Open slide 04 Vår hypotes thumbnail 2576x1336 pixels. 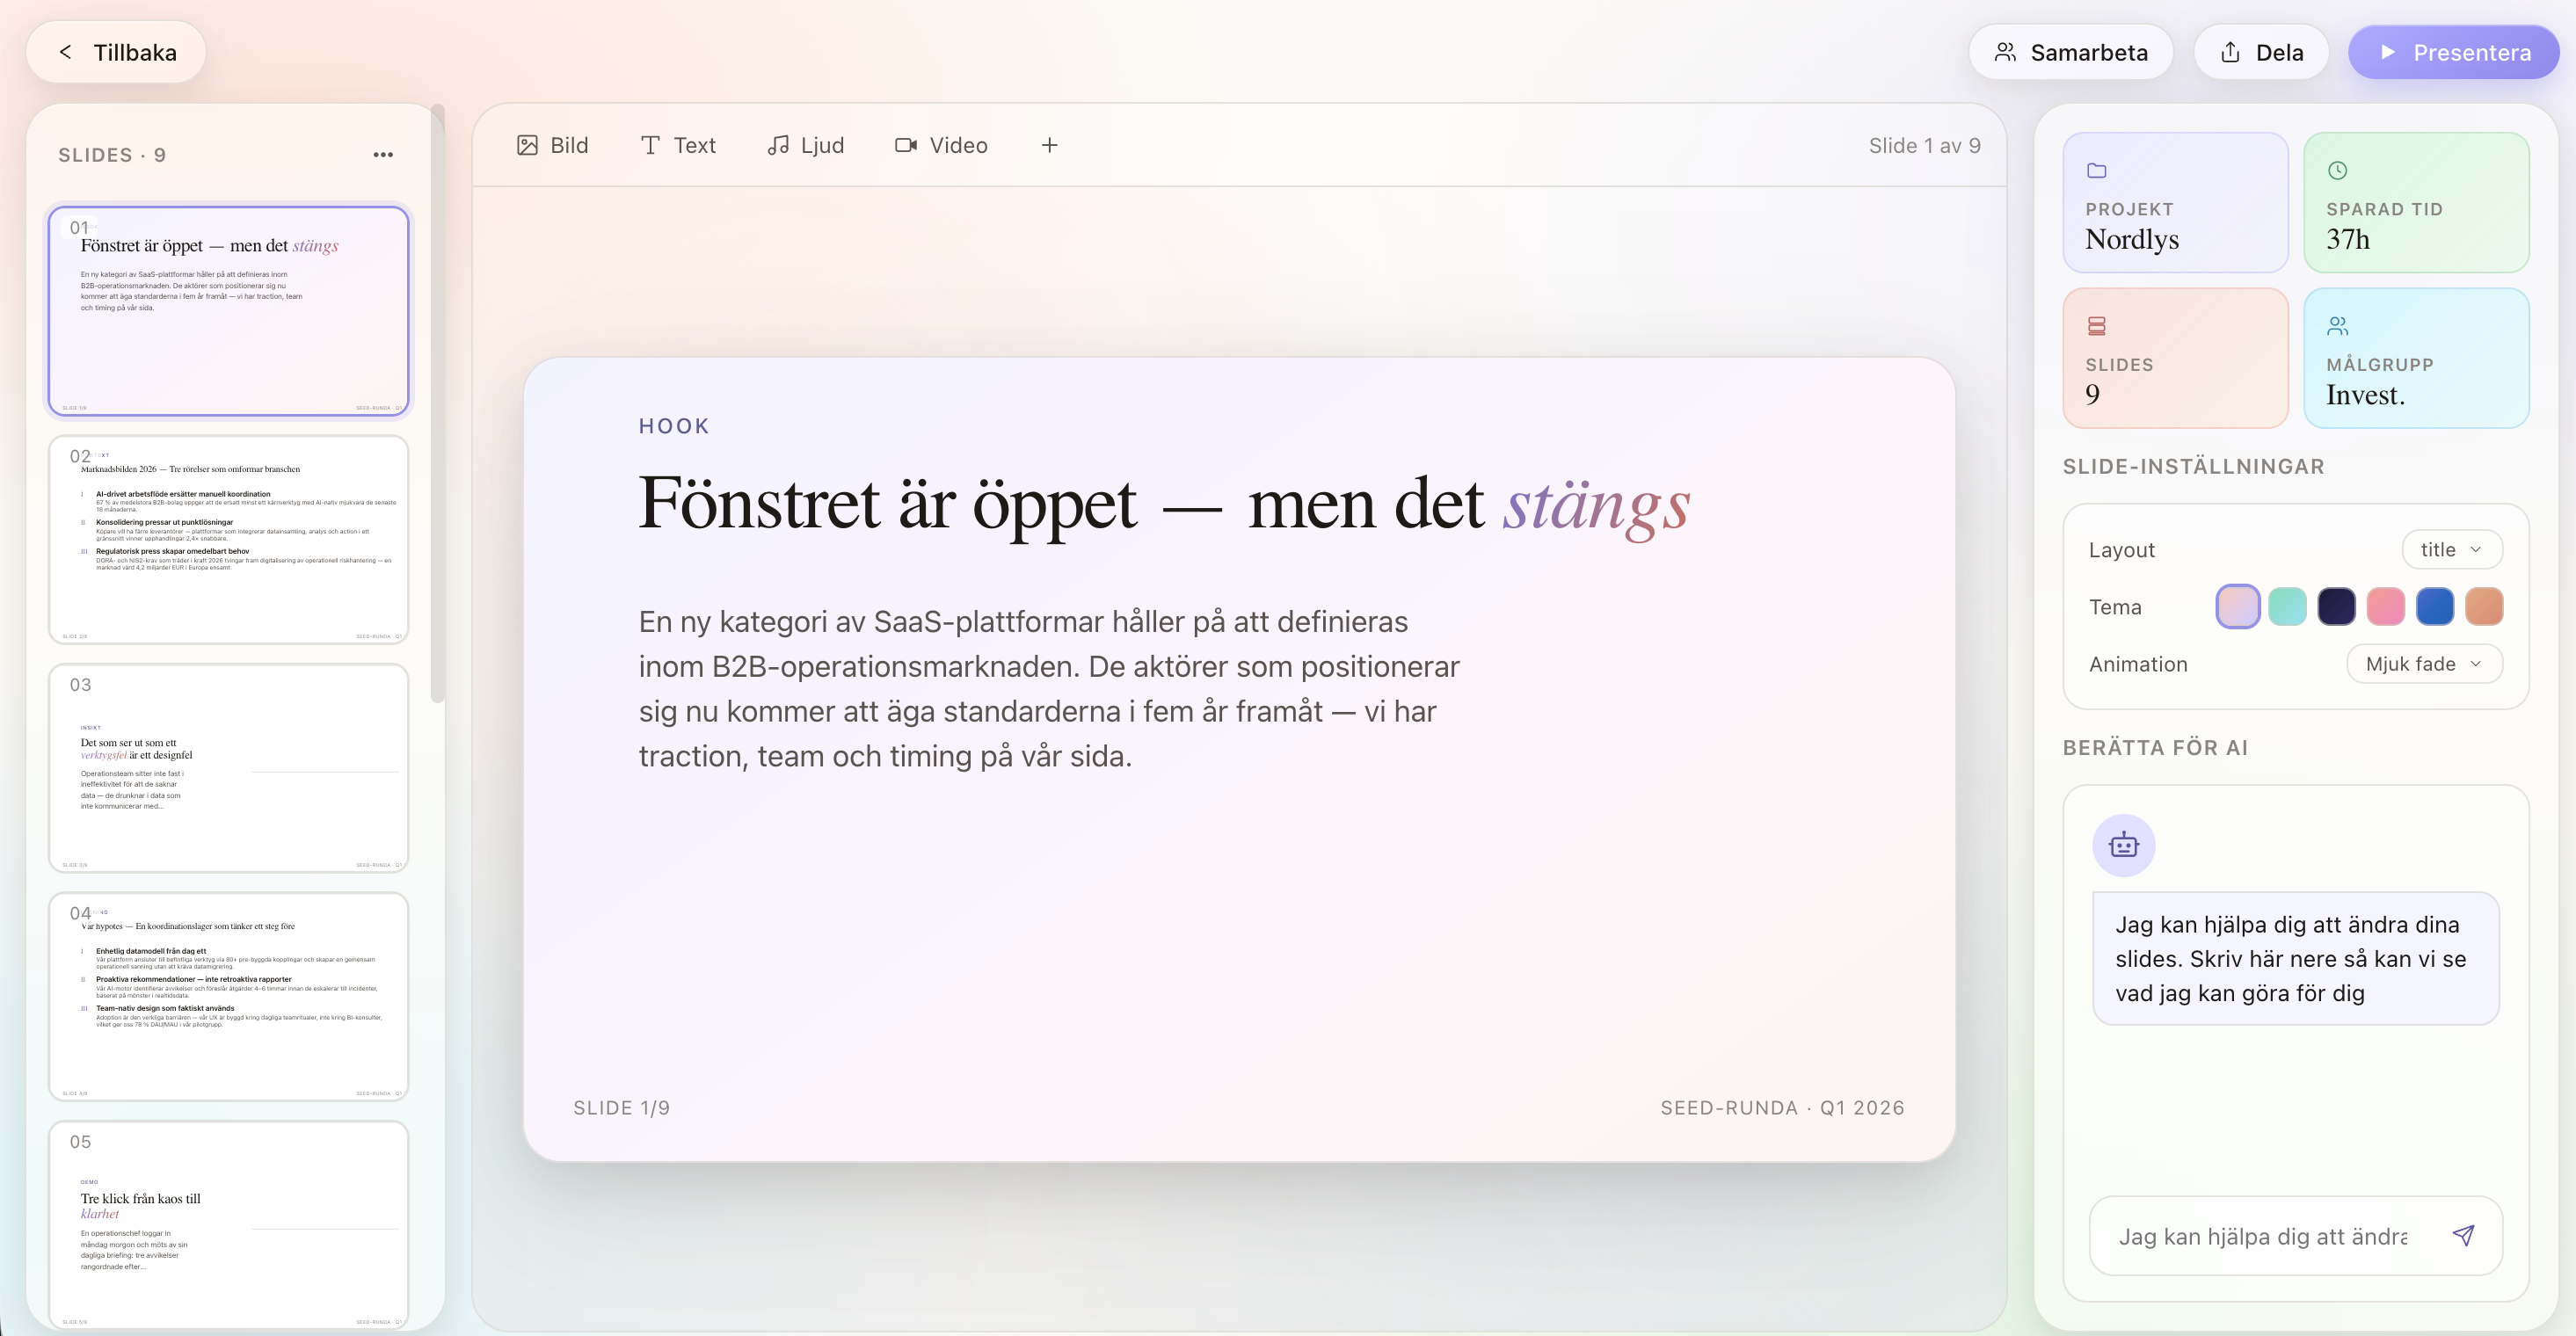pyautogui.click(x=229, y=996)
